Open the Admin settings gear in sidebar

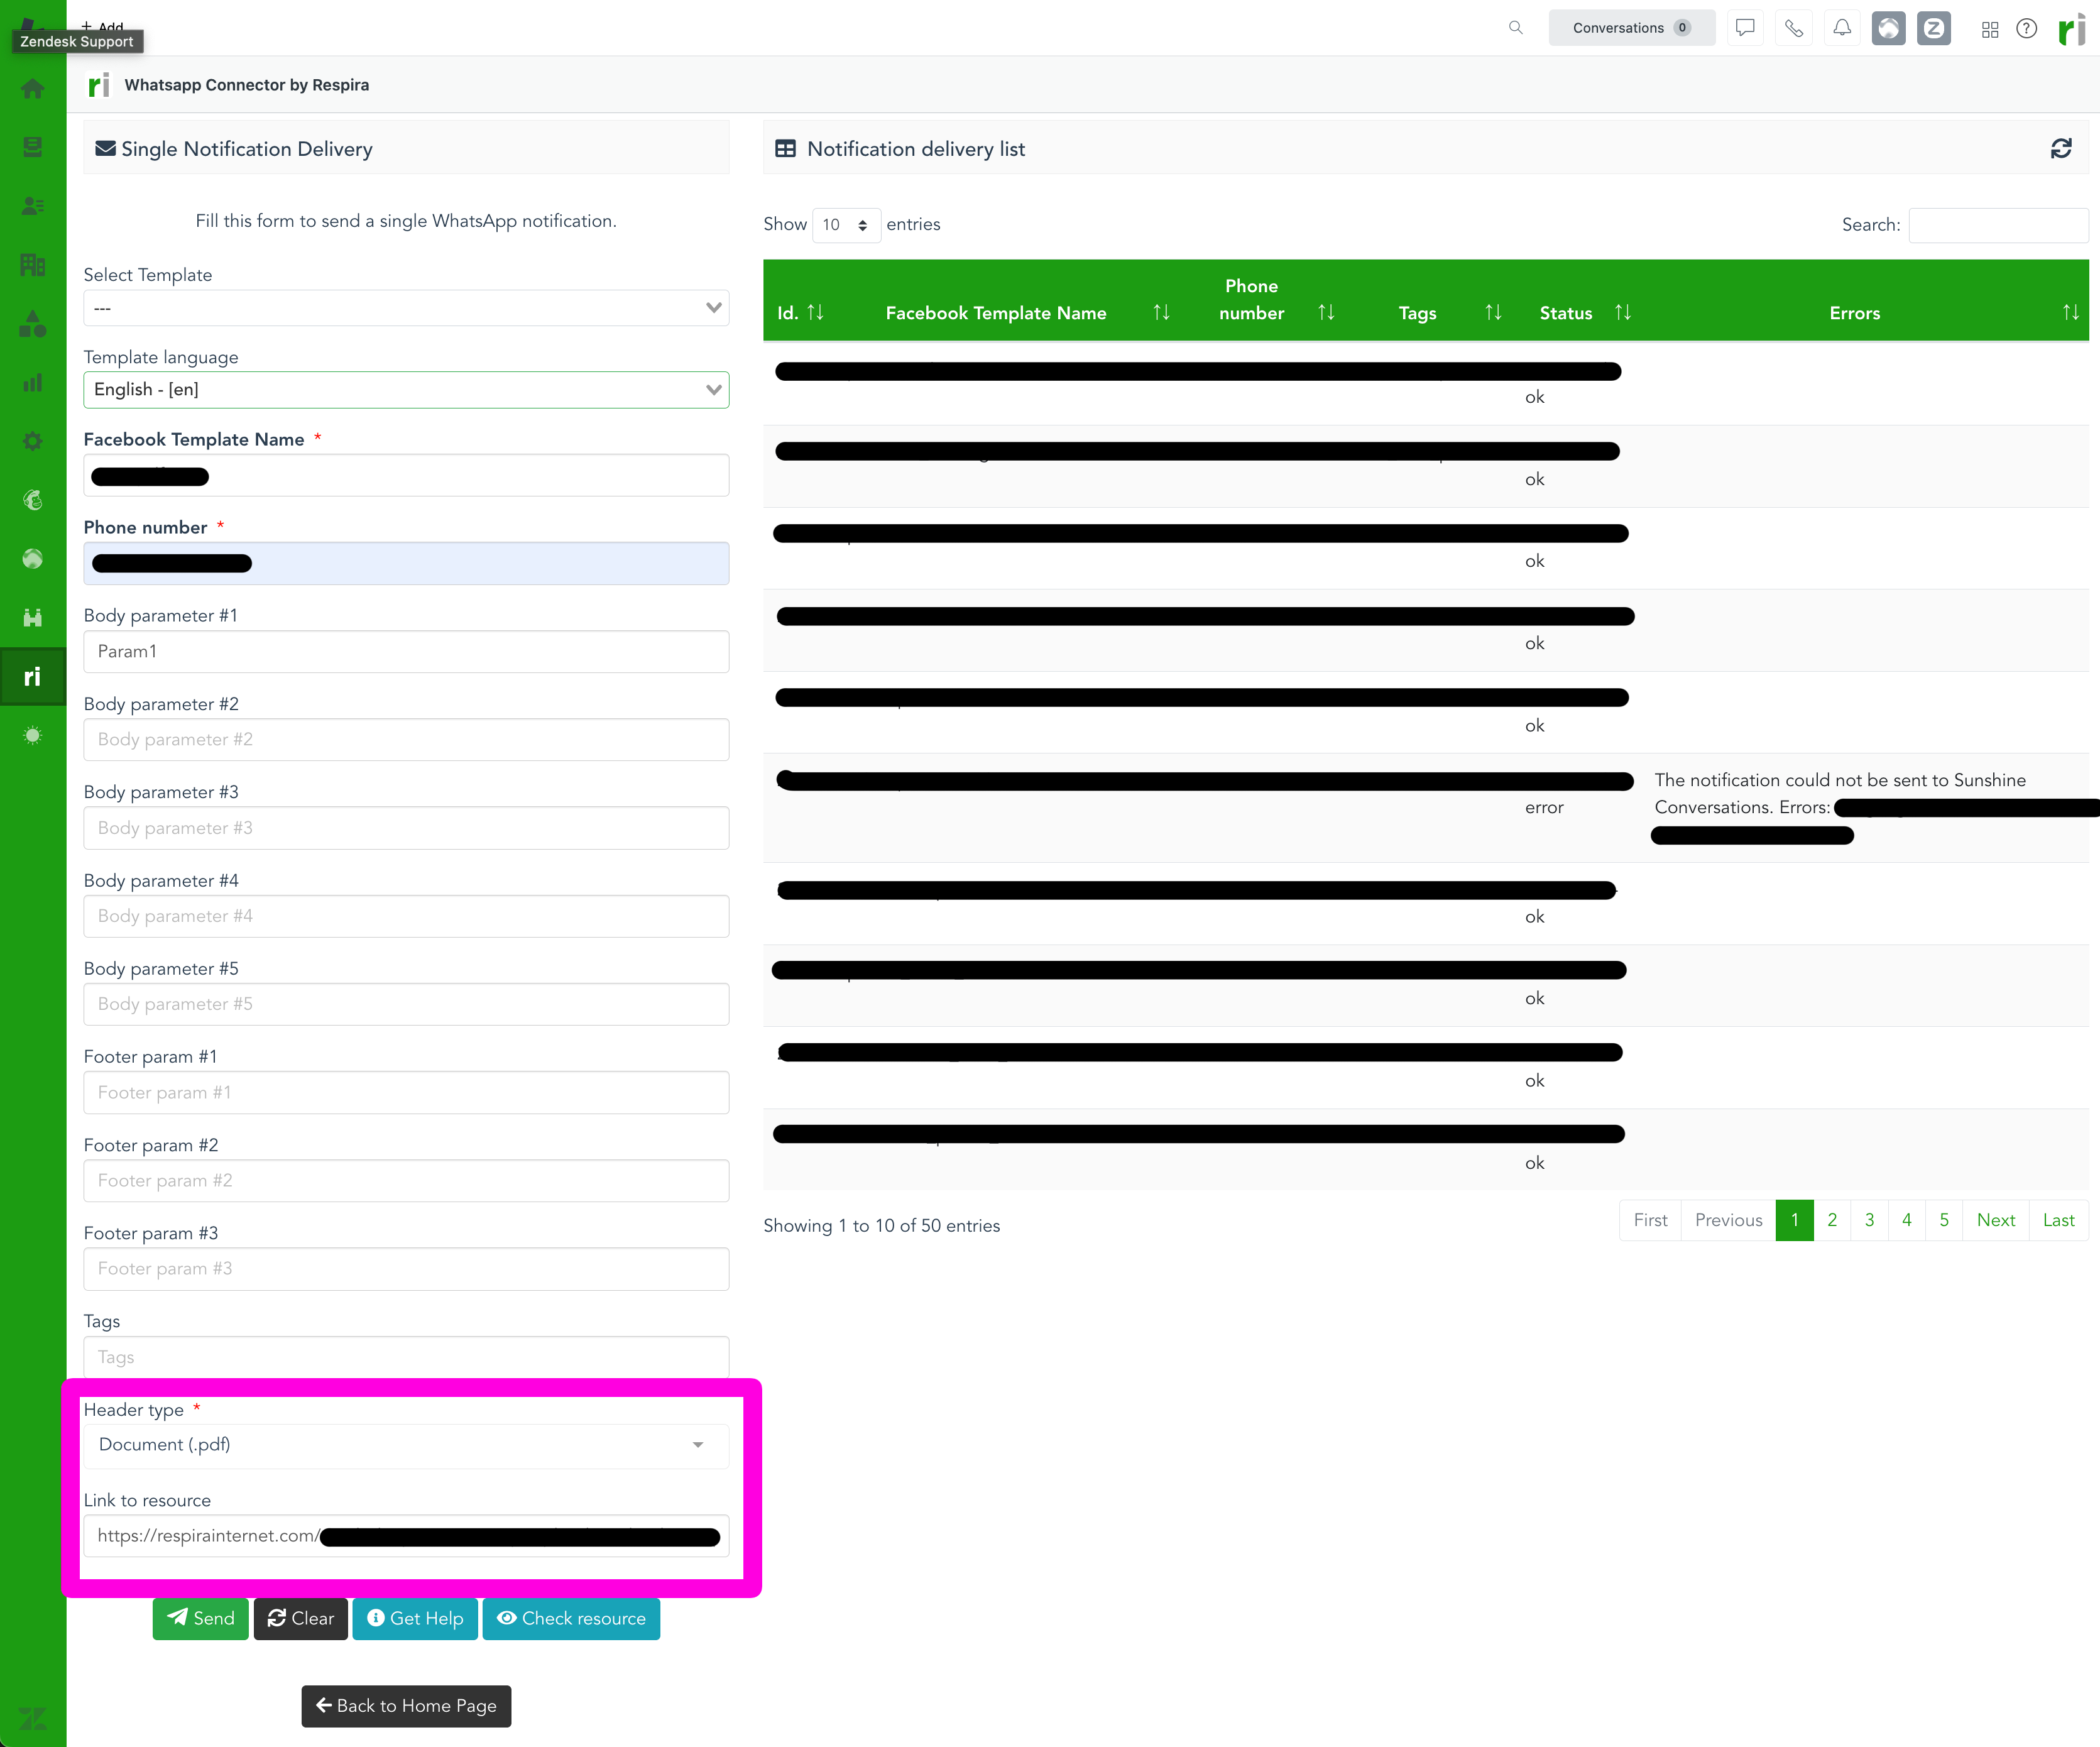[x=33, y=441]
